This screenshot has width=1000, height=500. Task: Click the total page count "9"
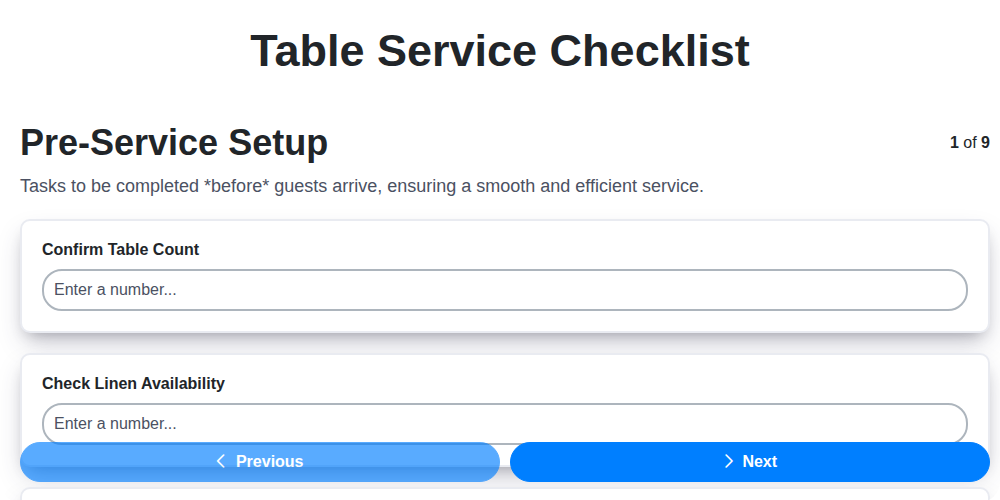985,143
